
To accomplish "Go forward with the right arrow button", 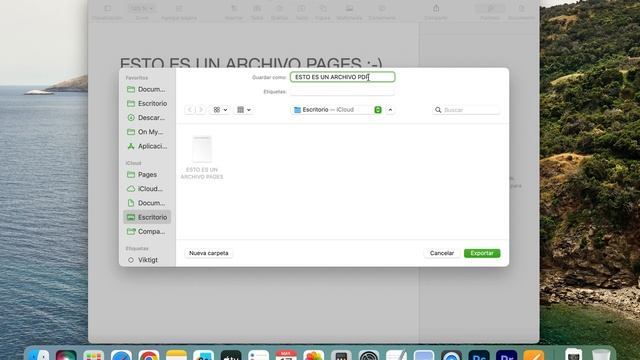I will coord(200,110).
